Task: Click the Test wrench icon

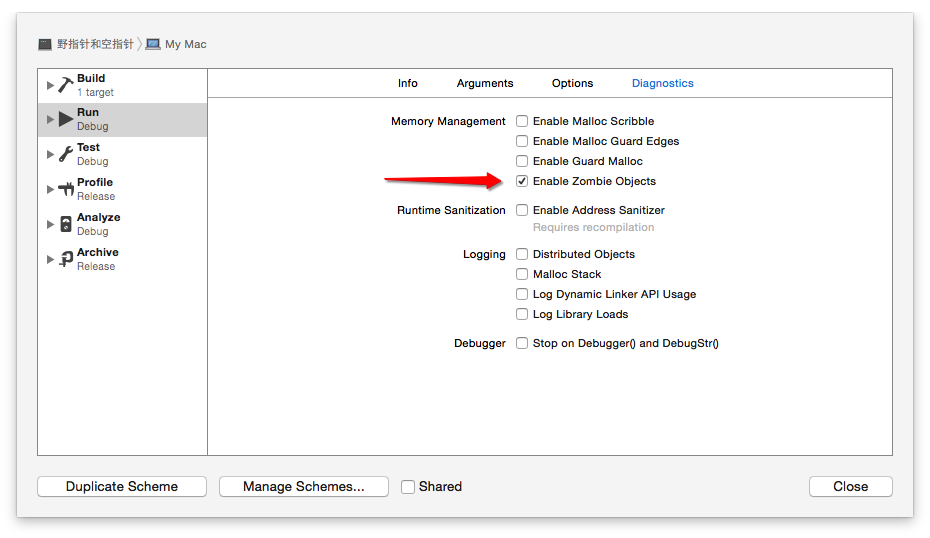Action: pyautogui.click(x=66, y=154)
